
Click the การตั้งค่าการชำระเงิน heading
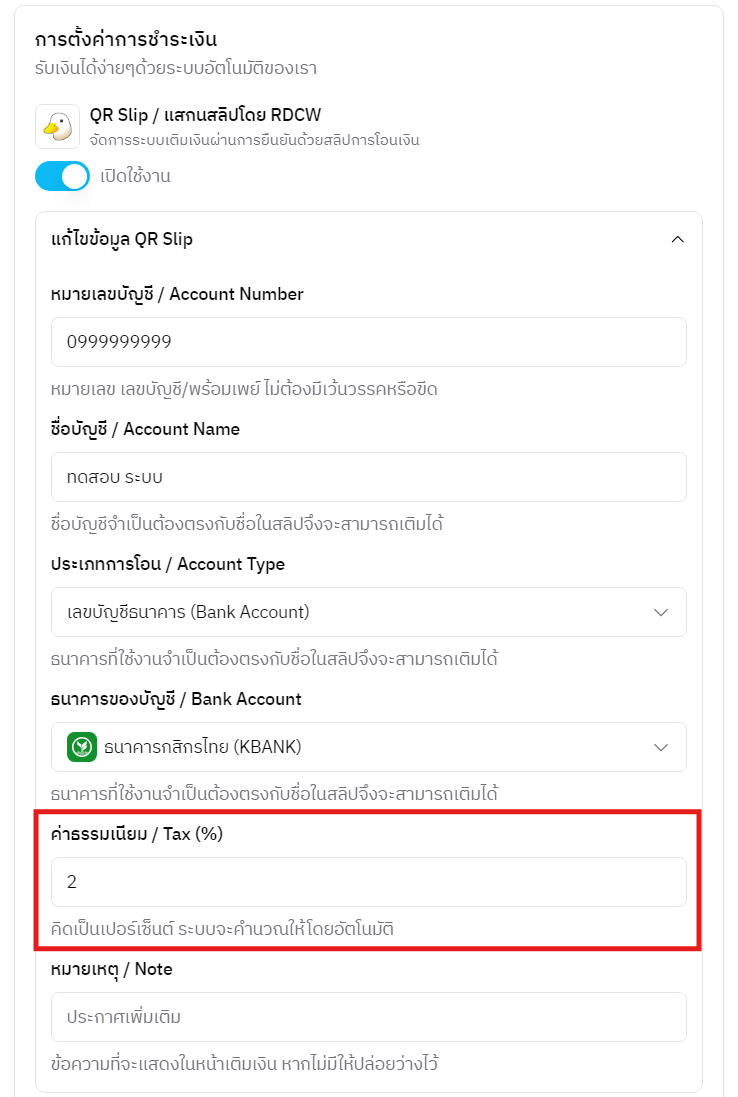pos(131,33)
